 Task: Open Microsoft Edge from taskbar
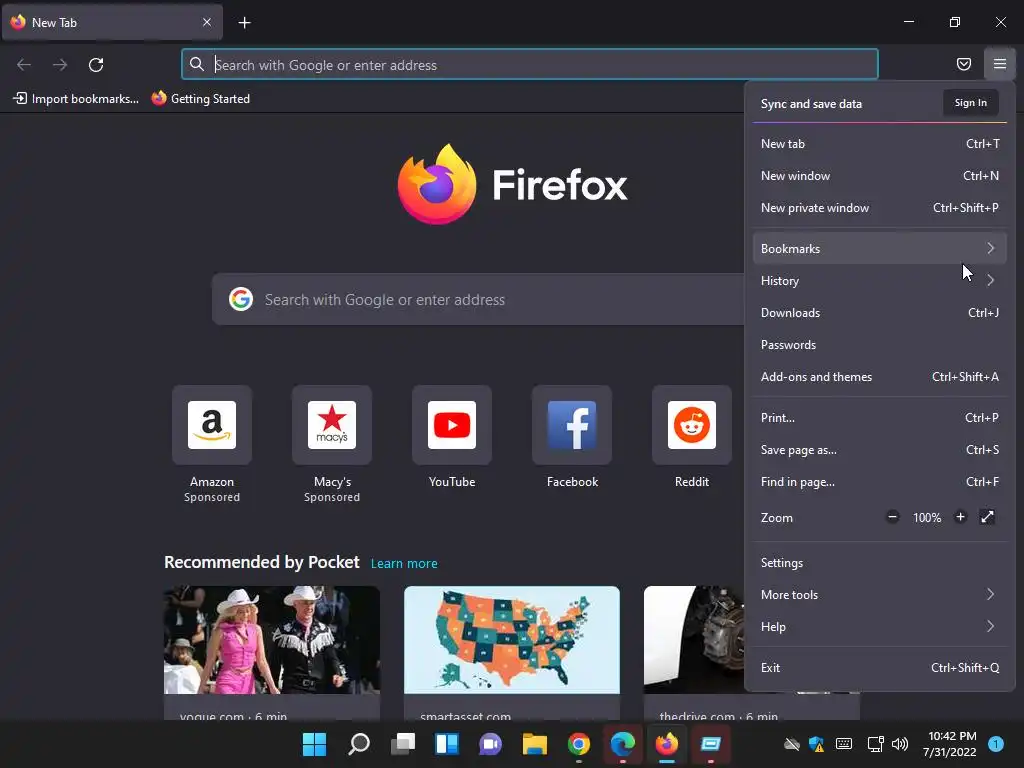(x=622, y=744)
